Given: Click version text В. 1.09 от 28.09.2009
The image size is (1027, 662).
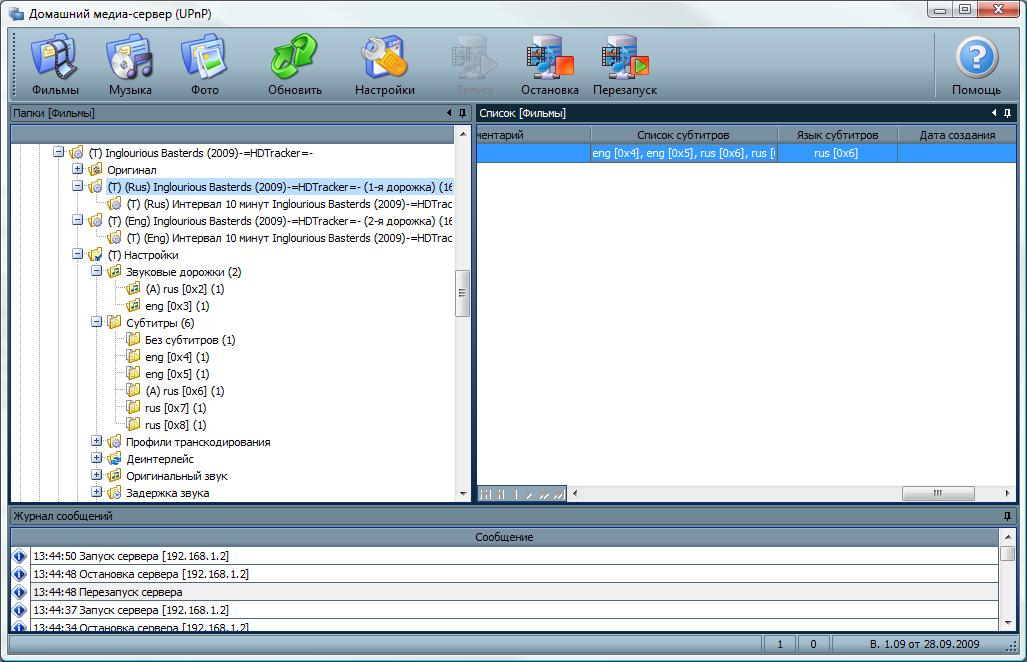Looking at the screenshot, I should (924, 644).
